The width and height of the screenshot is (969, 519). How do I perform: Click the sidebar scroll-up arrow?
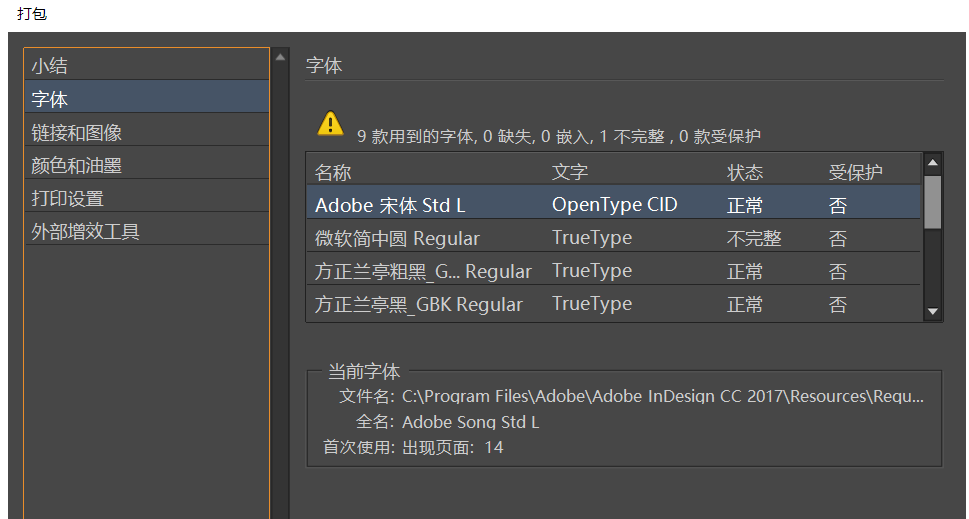coord(280,58)
